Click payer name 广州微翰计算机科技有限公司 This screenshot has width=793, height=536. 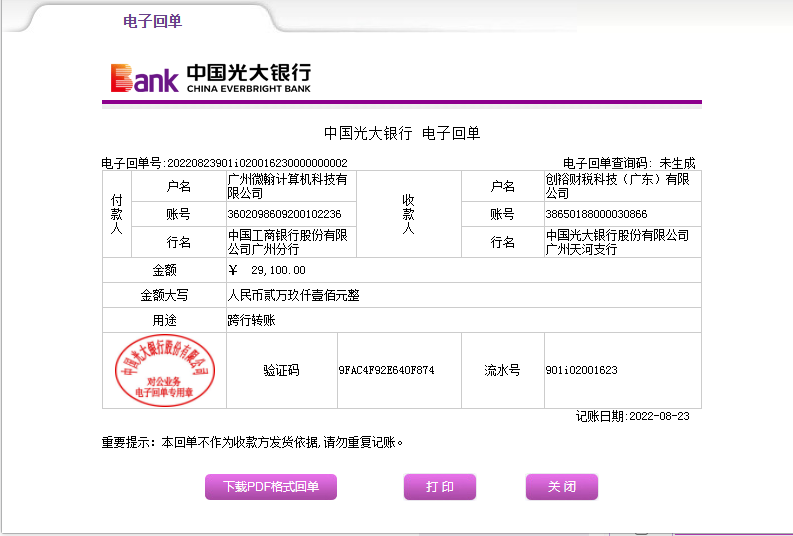(287, 186)
